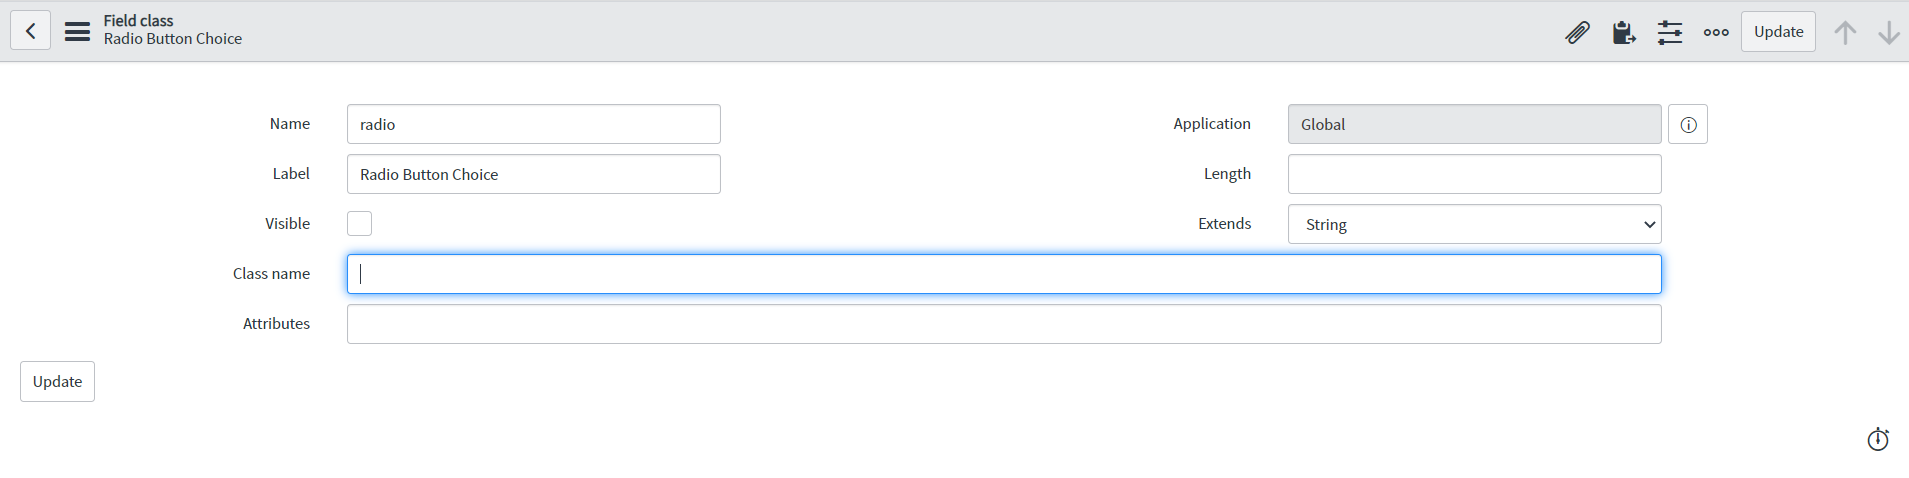Click the read-only Application field
This screenshot has width=1909, height=478.
1474,124
